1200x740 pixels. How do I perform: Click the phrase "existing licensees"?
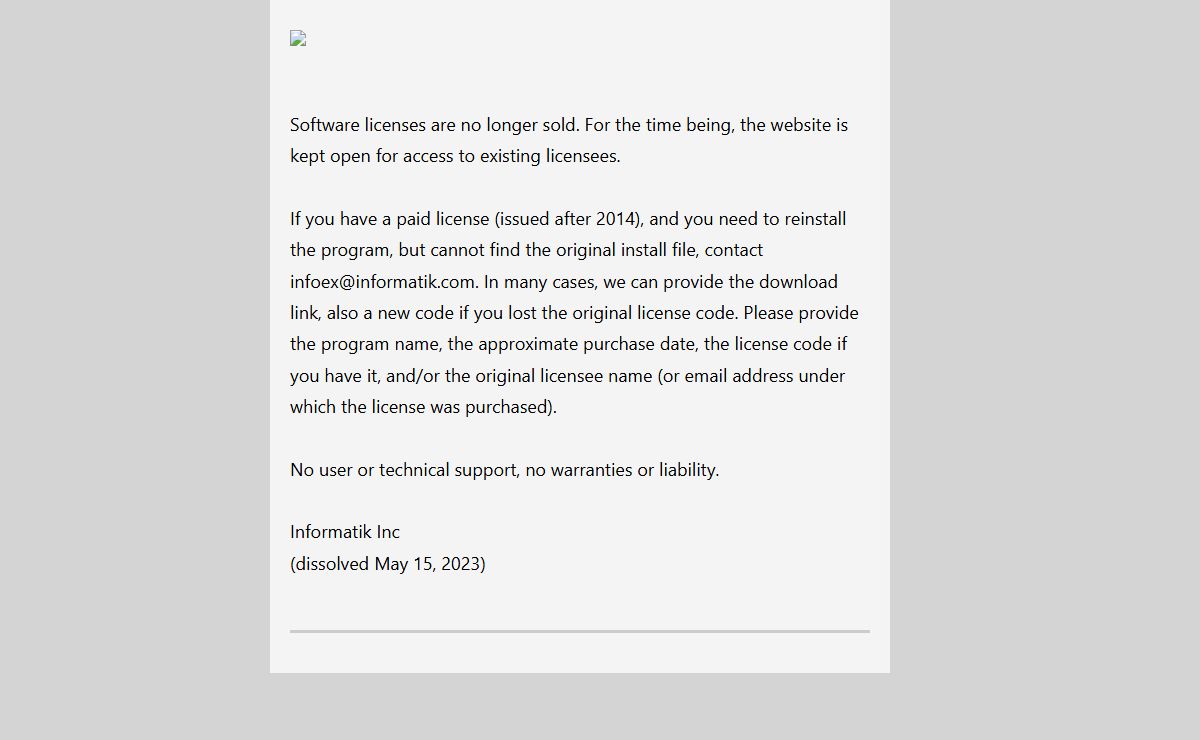[548, 156]
